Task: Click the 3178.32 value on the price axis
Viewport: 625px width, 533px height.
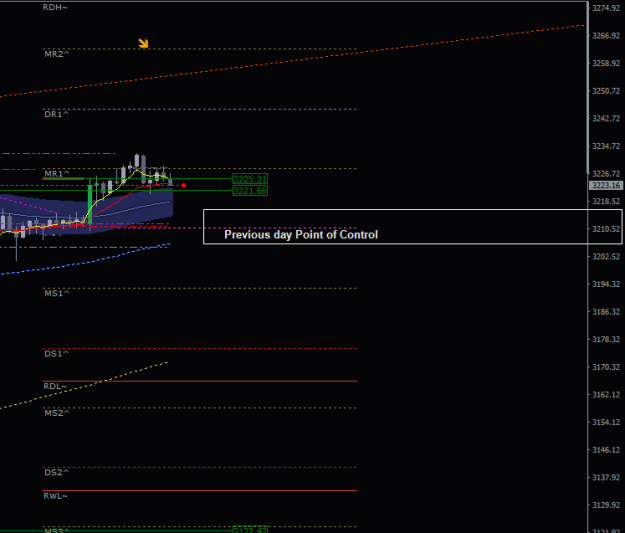Action: [x=606, y=339]
